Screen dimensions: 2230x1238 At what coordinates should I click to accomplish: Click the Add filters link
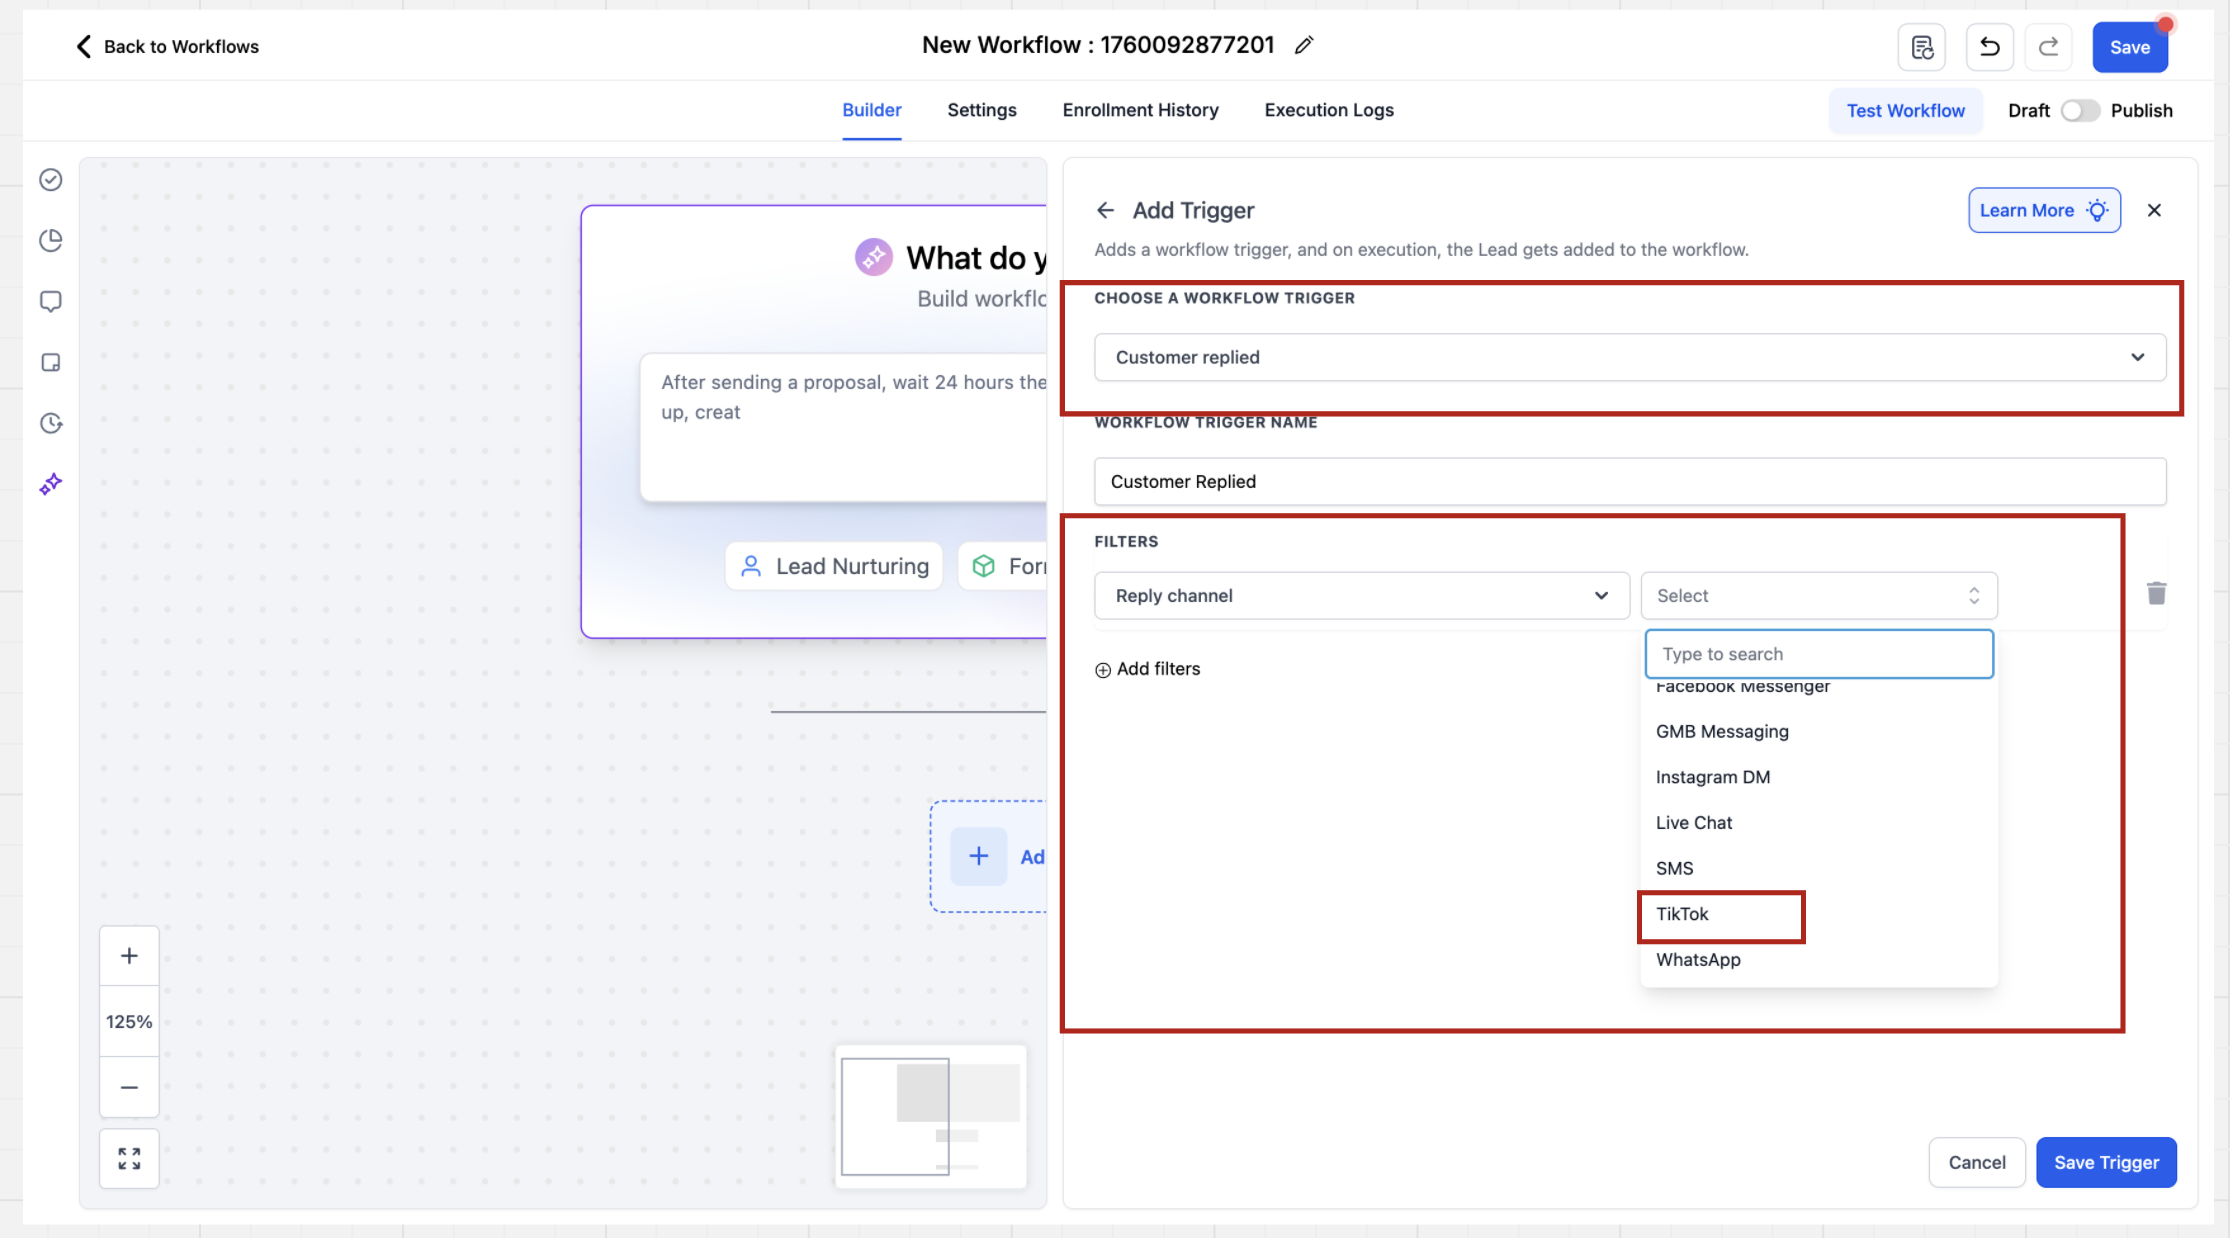1148,669
